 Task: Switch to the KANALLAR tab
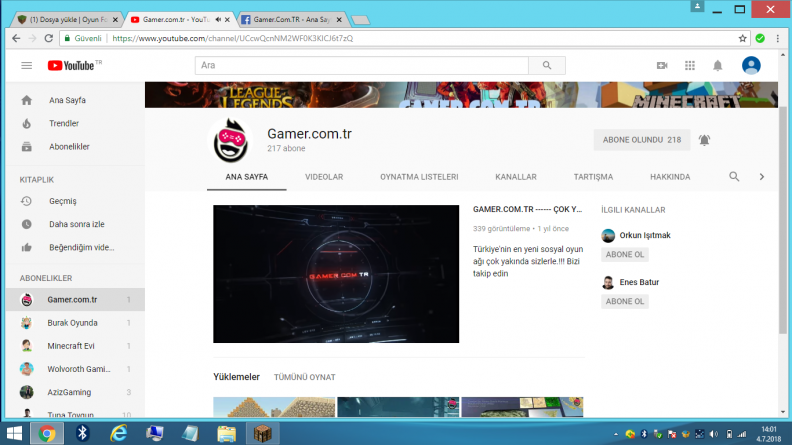pos(516,177)
